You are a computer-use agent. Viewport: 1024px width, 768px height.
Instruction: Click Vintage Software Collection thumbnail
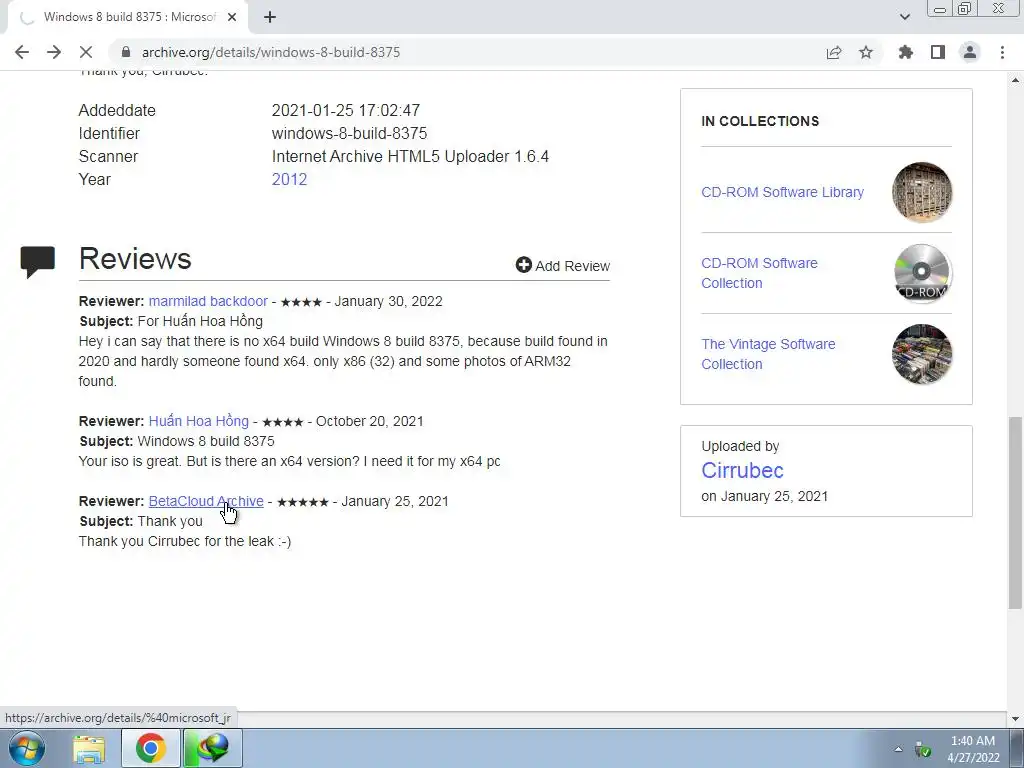point(922,354)
